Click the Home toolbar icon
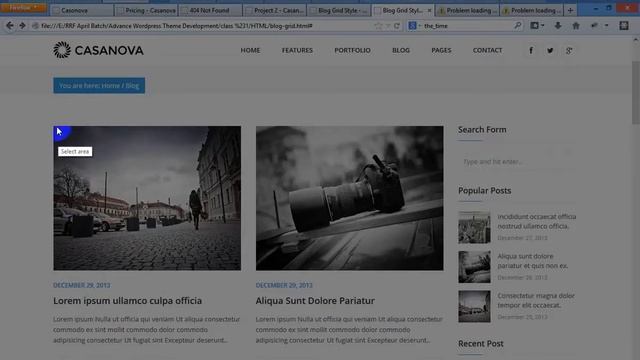Viewport: 640px width, 360px height. click(576, 26)
